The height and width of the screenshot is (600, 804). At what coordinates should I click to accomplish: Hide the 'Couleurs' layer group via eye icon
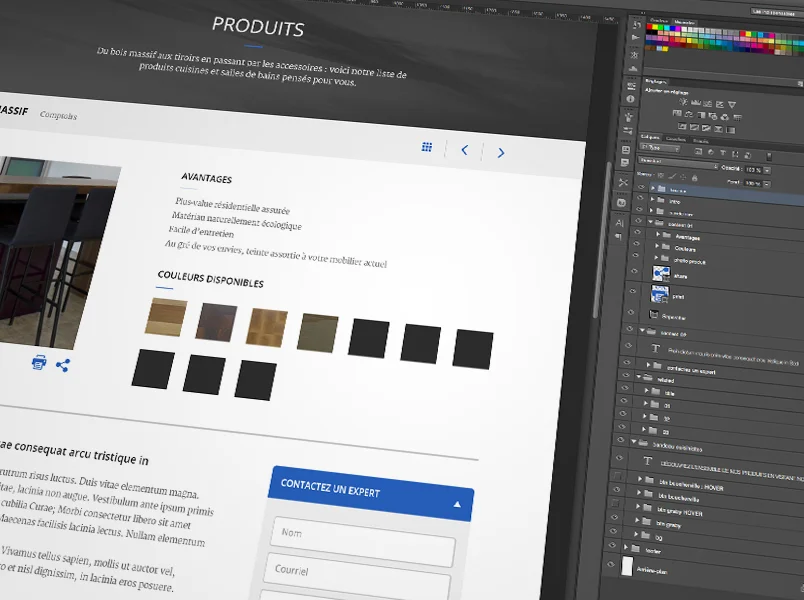click(x=636, y=244)
